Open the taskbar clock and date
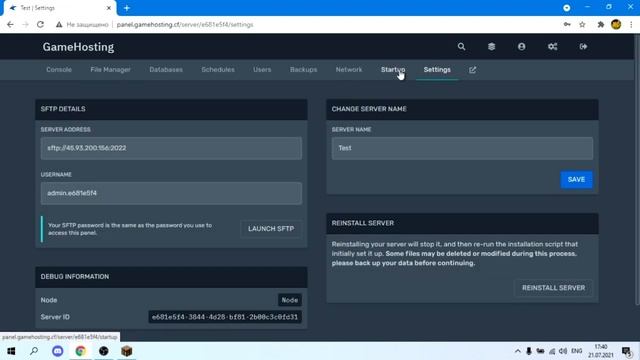Image resolution: width=640 pixels, height=360 pixels. [x=601, y=351]
